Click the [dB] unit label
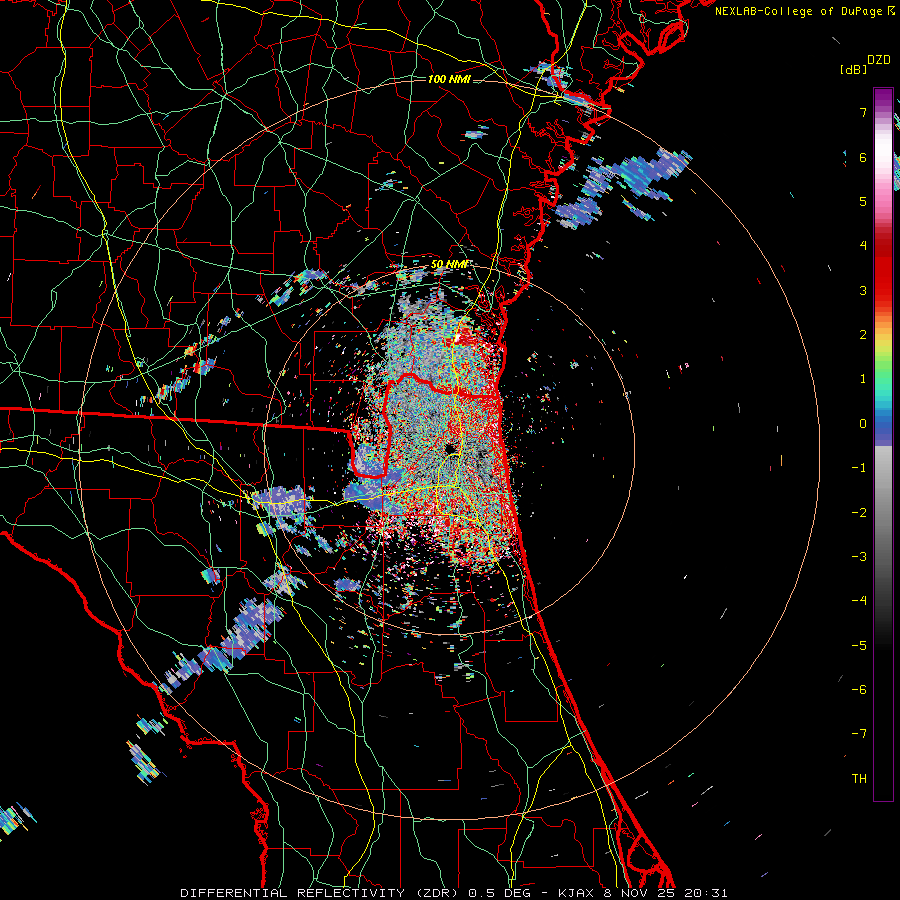Screen dimensions: 900x900 [854, 69]
